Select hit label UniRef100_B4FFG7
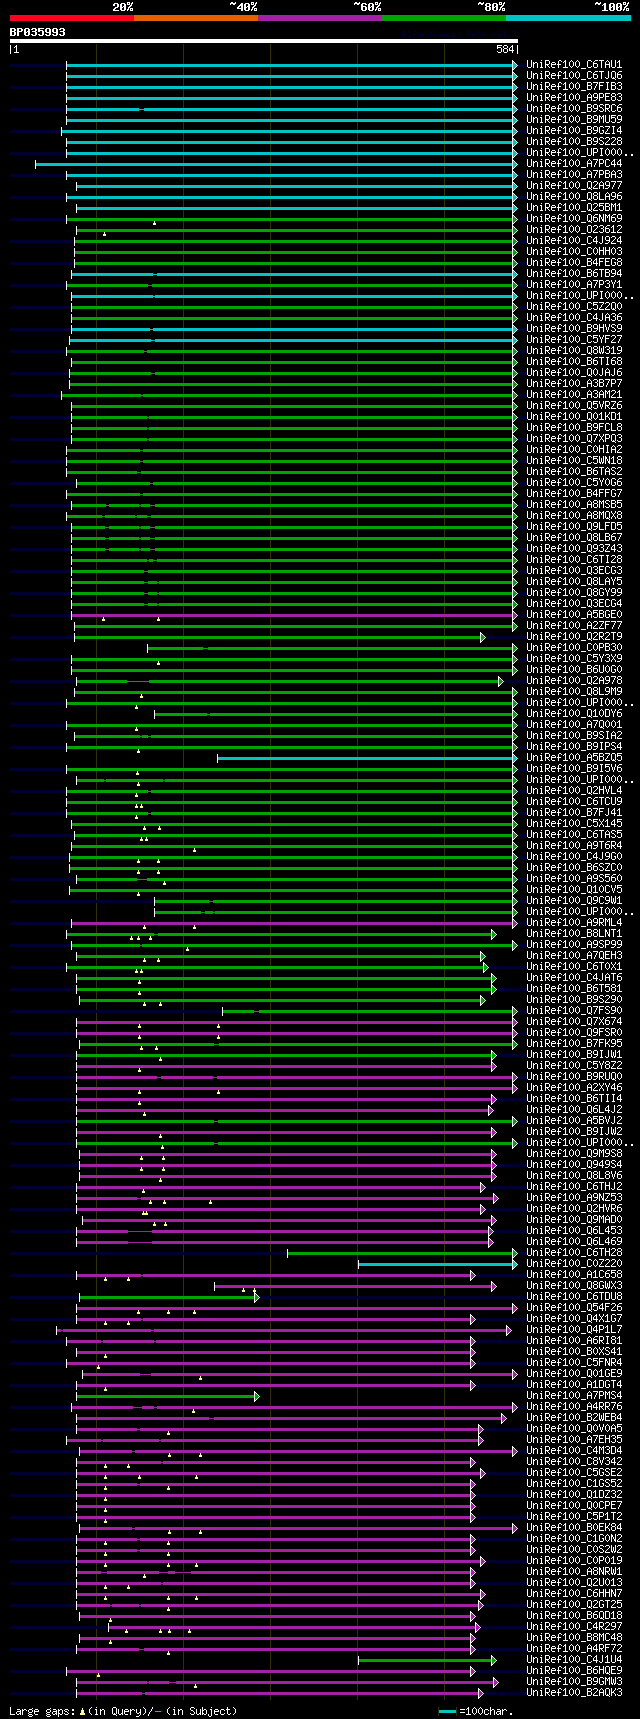The height and width of the screenshot is (1719, 640). pyautogui.click(x=574, y=494)
